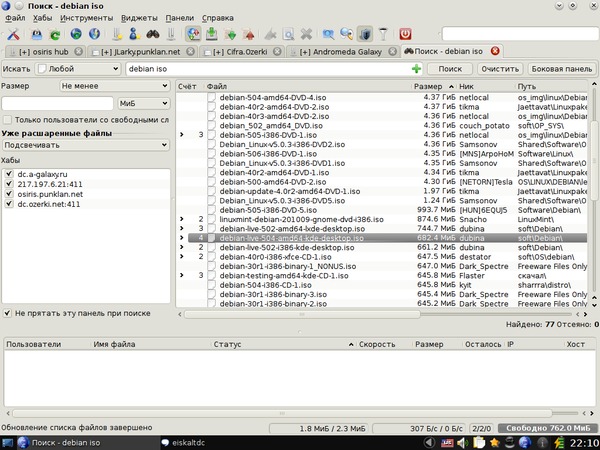Screen dimensions: 600x450
Task: Uncheck the dc.a-galaxy.ru hub checkbox
Action: tap(9, 174)
